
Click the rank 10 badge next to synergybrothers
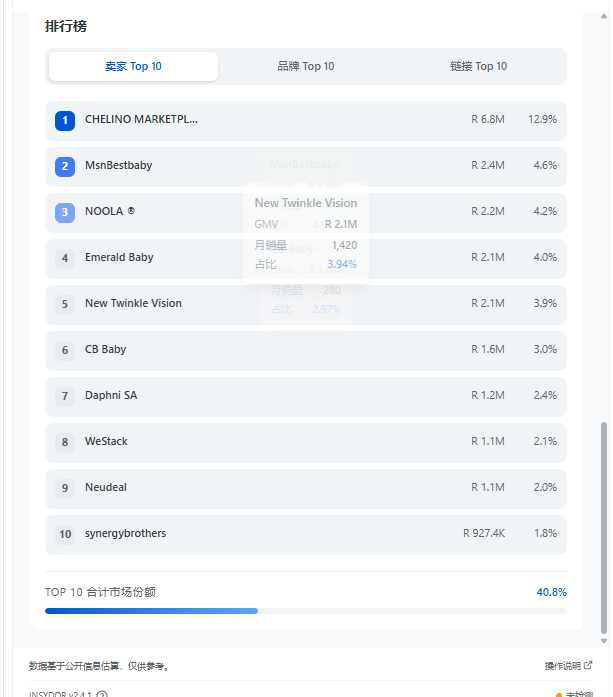coord(65,534)
